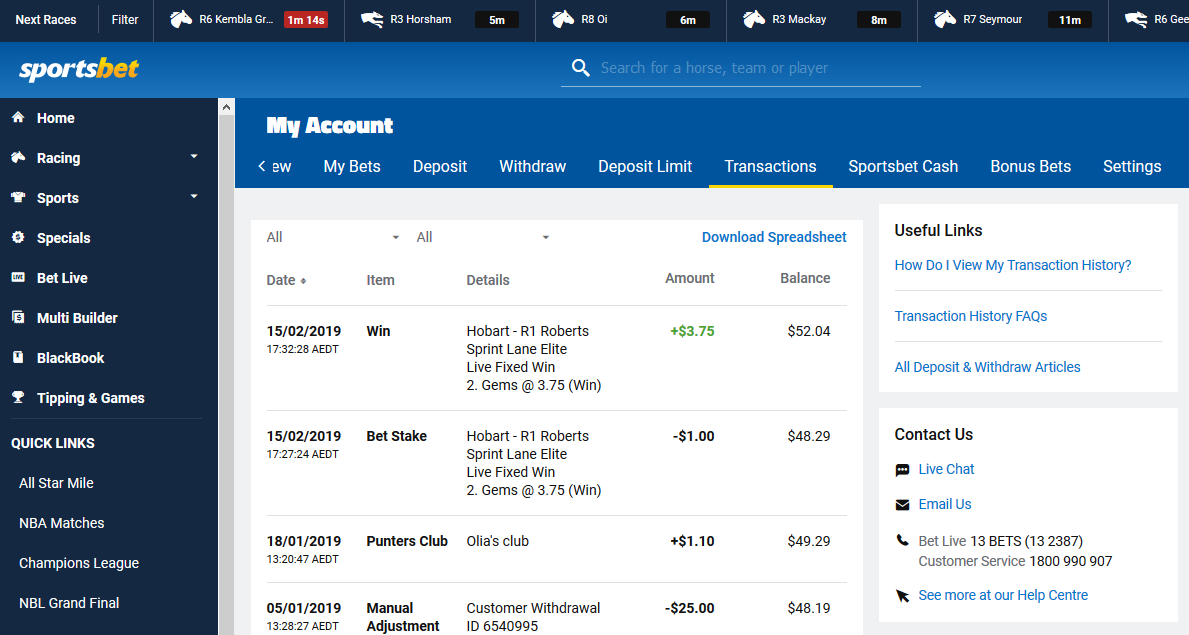
Task: Click the 5m countdown for R3 Horsham
Action: (x=497, y=20)
